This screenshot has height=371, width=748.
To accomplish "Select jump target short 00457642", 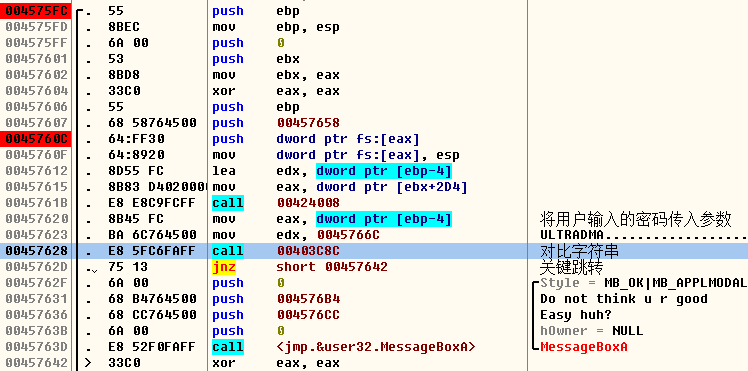I will click(x=332, y=267).
